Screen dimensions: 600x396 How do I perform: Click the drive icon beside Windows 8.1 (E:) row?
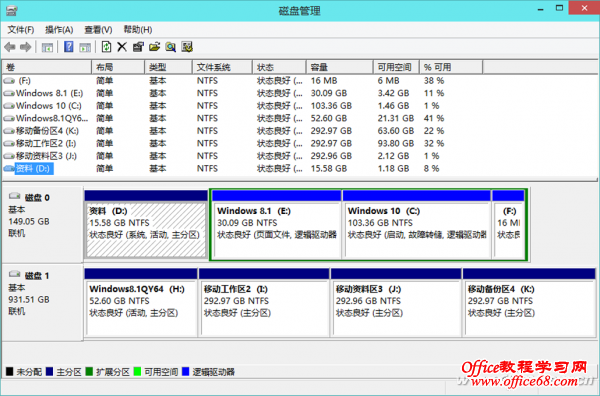click(9, 93)
